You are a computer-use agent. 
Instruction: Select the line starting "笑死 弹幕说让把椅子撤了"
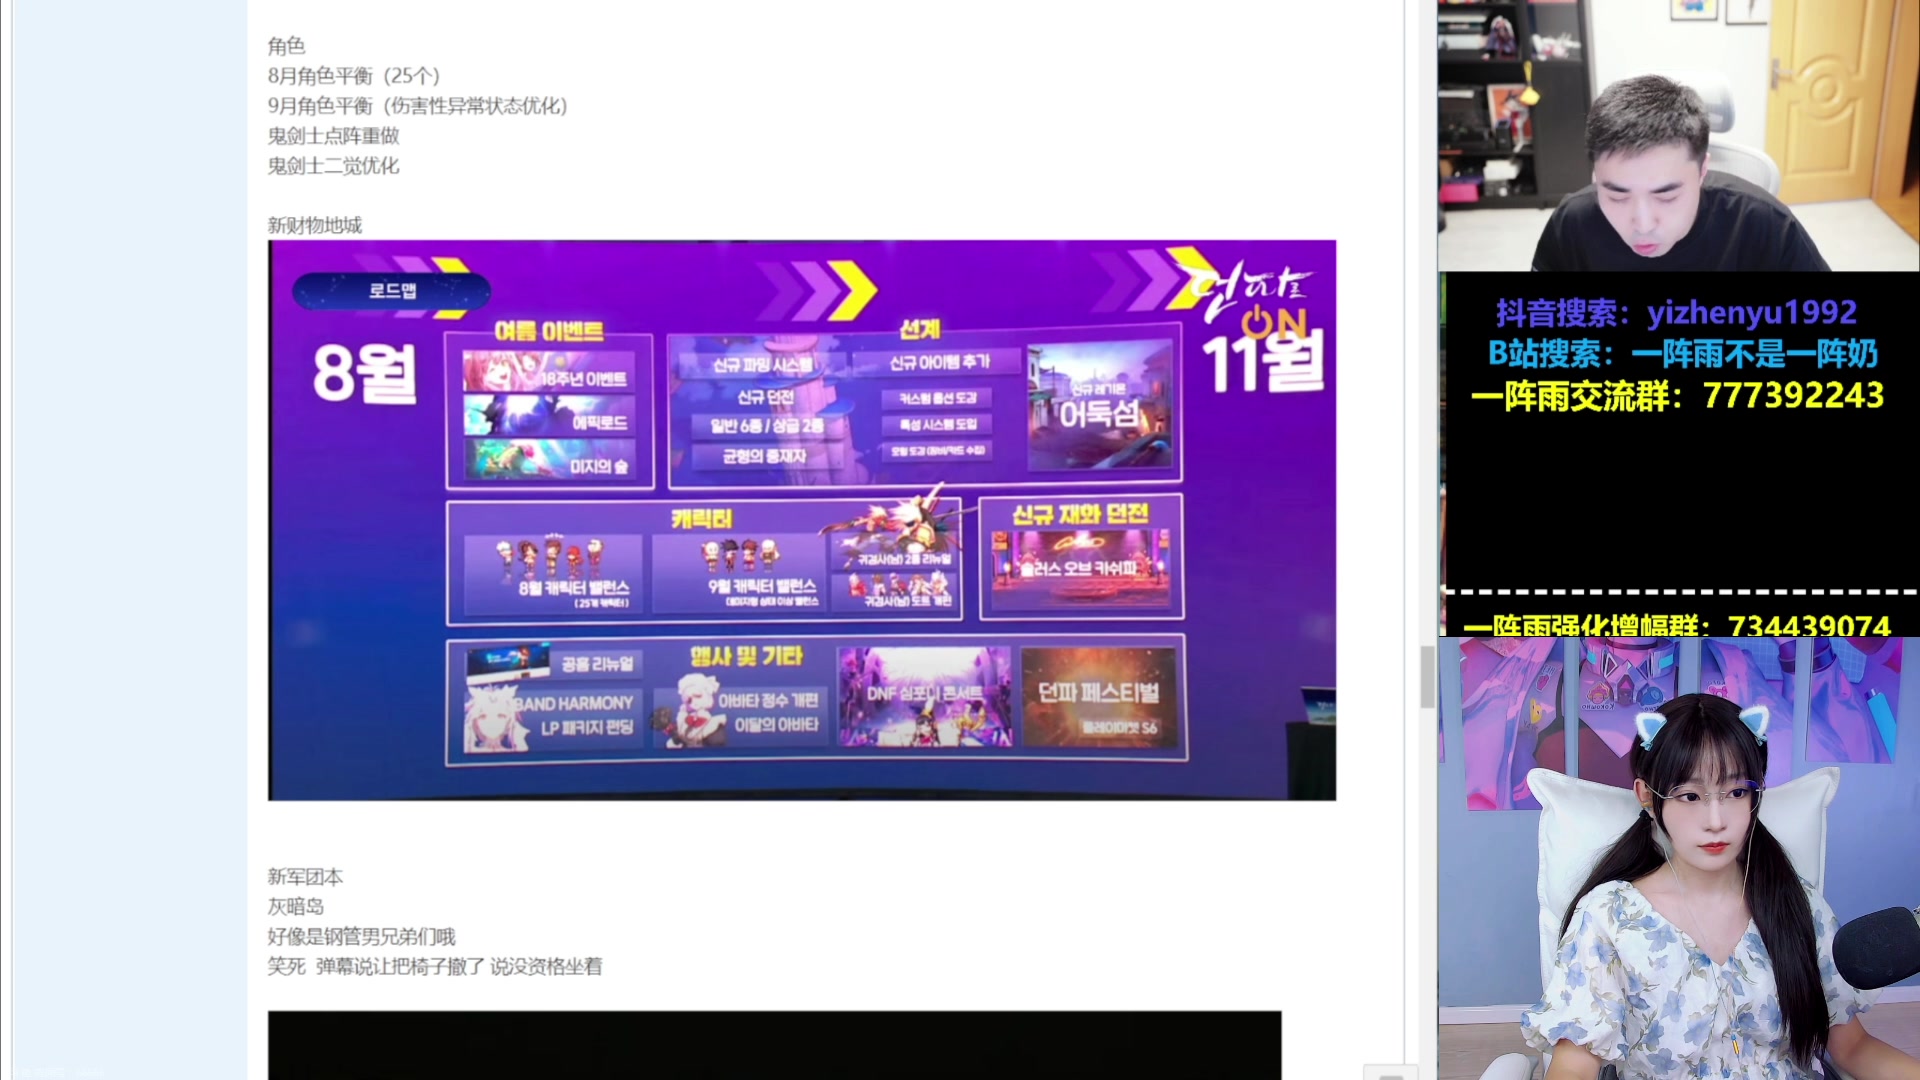click(434, 967)
